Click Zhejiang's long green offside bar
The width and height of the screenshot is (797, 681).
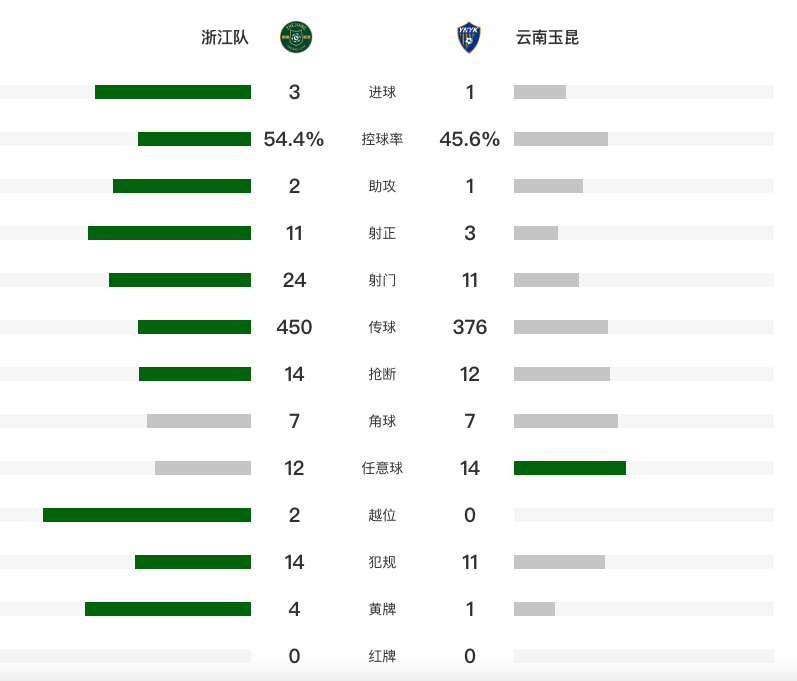(x=147, y=515)
